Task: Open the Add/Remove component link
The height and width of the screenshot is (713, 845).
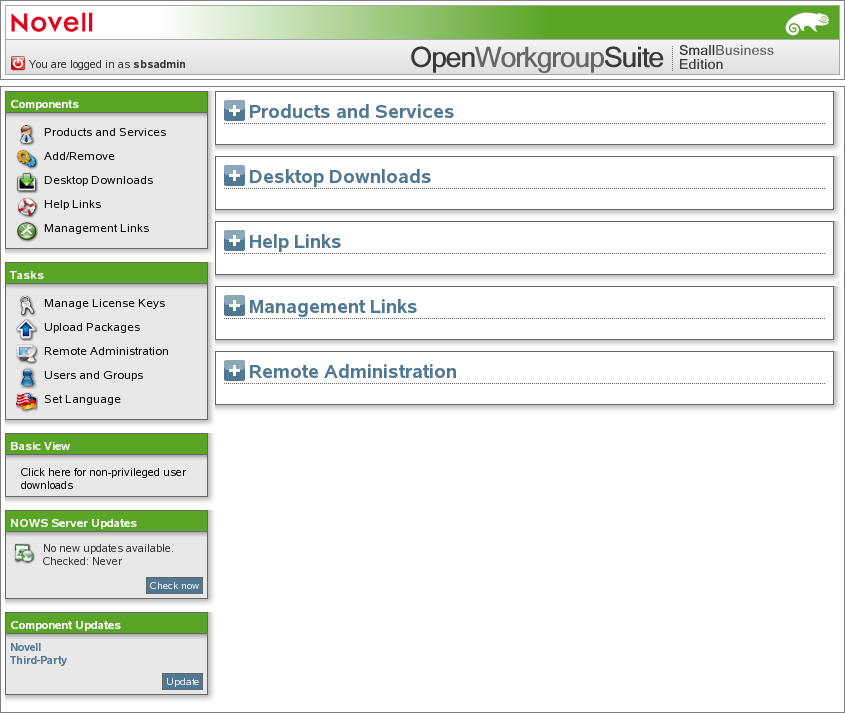Action: click(x=79, y=156)
